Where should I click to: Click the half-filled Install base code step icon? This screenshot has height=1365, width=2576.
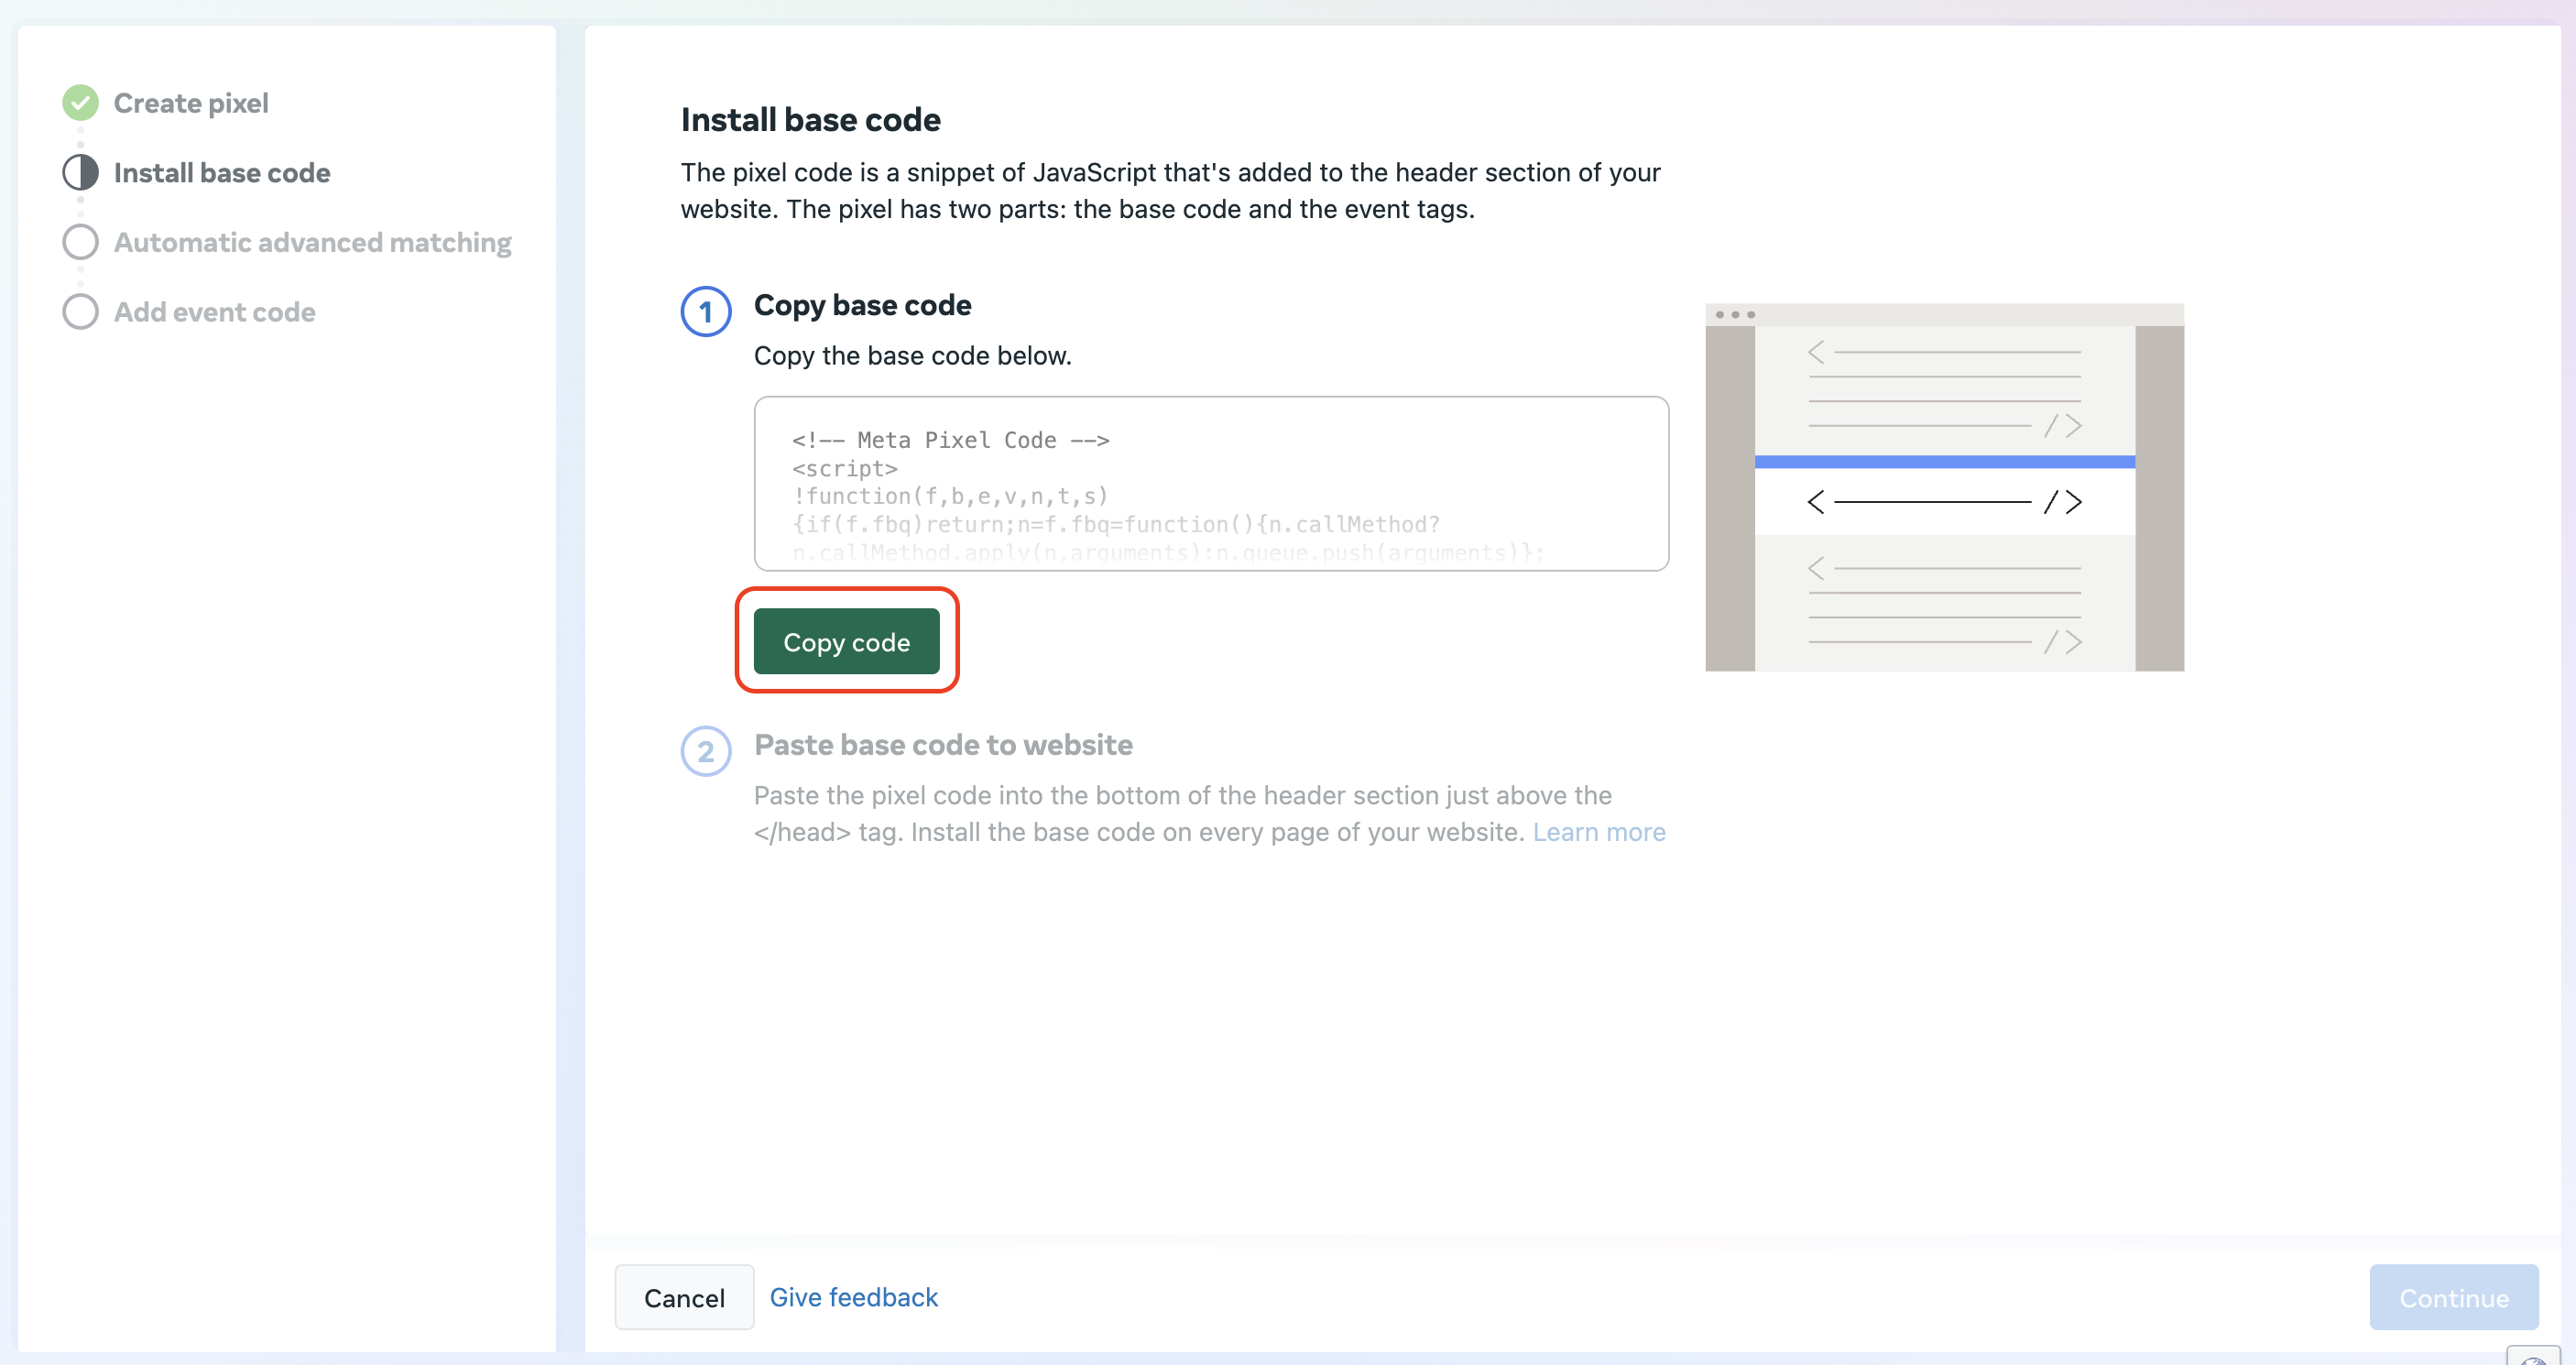[x=80, y=173]
